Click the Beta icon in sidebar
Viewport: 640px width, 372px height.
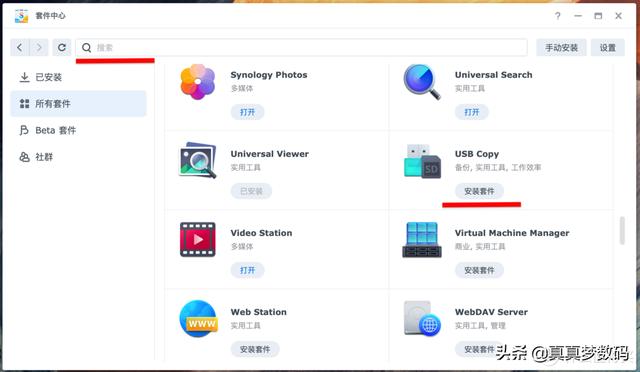(x=24, y=130)
